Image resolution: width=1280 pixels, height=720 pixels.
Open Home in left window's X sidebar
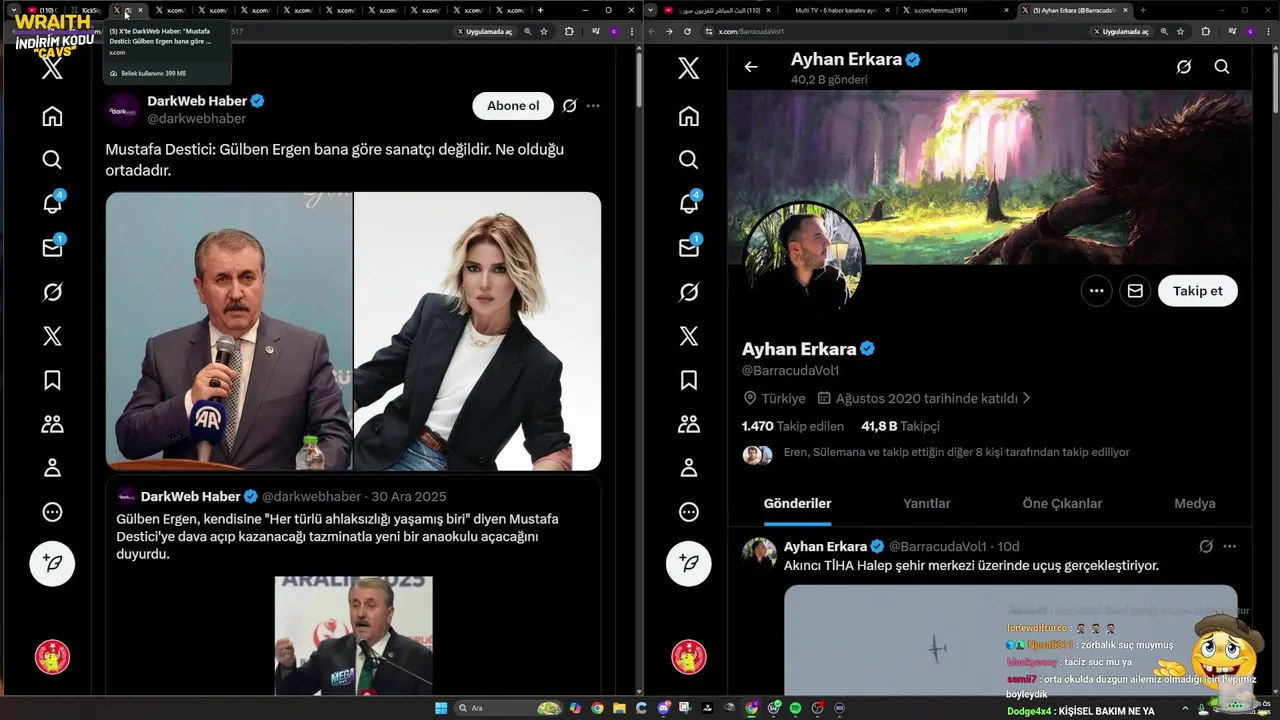point(52,116)
